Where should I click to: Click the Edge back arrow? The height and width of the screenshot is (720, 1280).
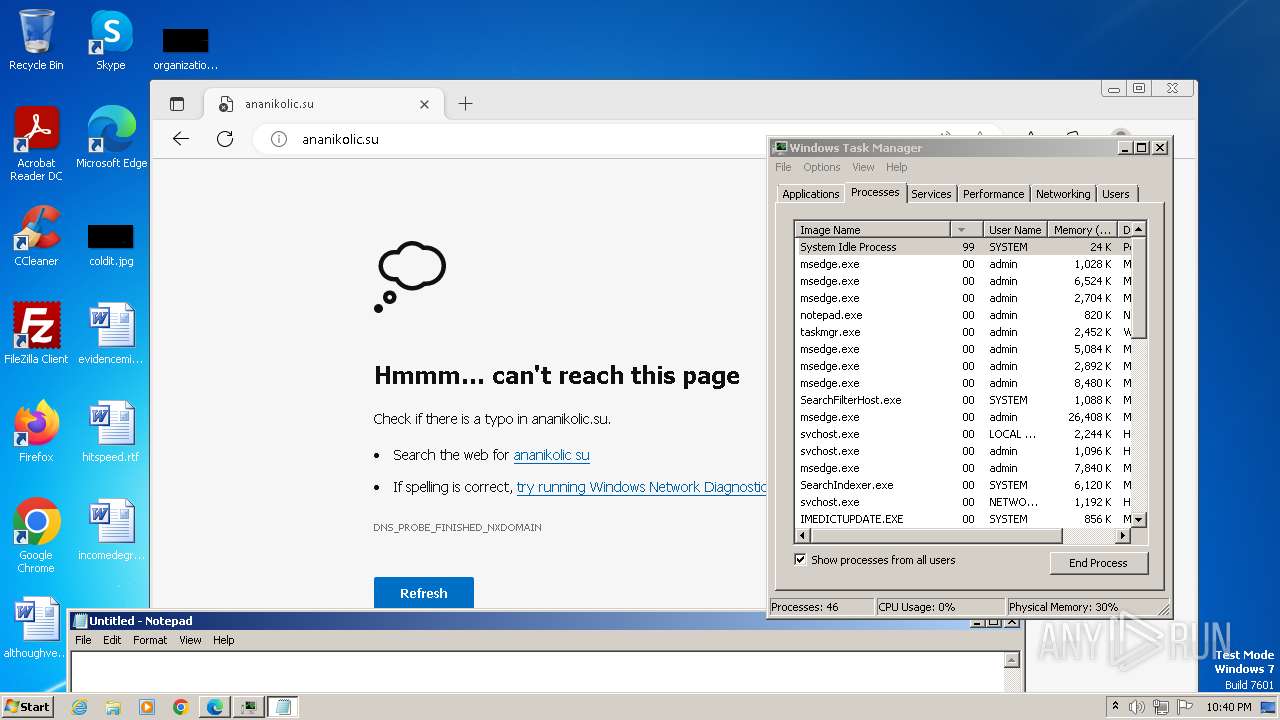click(181, 139)
